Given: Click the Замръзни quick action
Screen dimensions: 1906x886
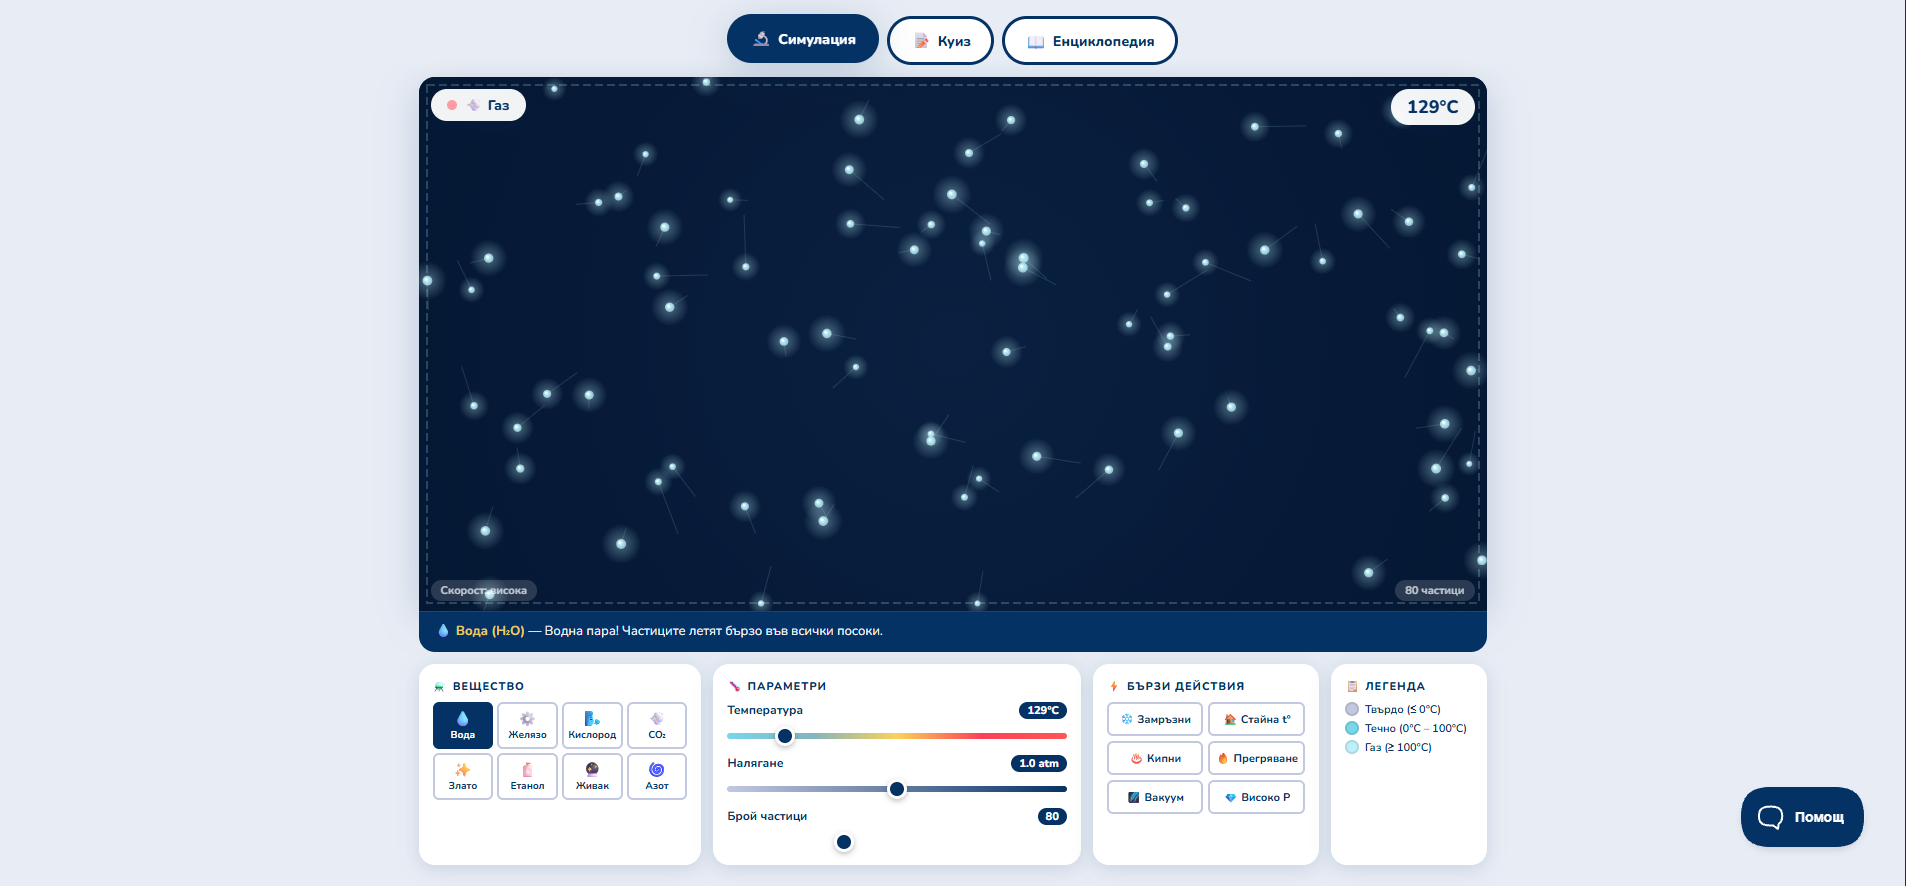Looking at the screenshot, I should point(1154,719).
